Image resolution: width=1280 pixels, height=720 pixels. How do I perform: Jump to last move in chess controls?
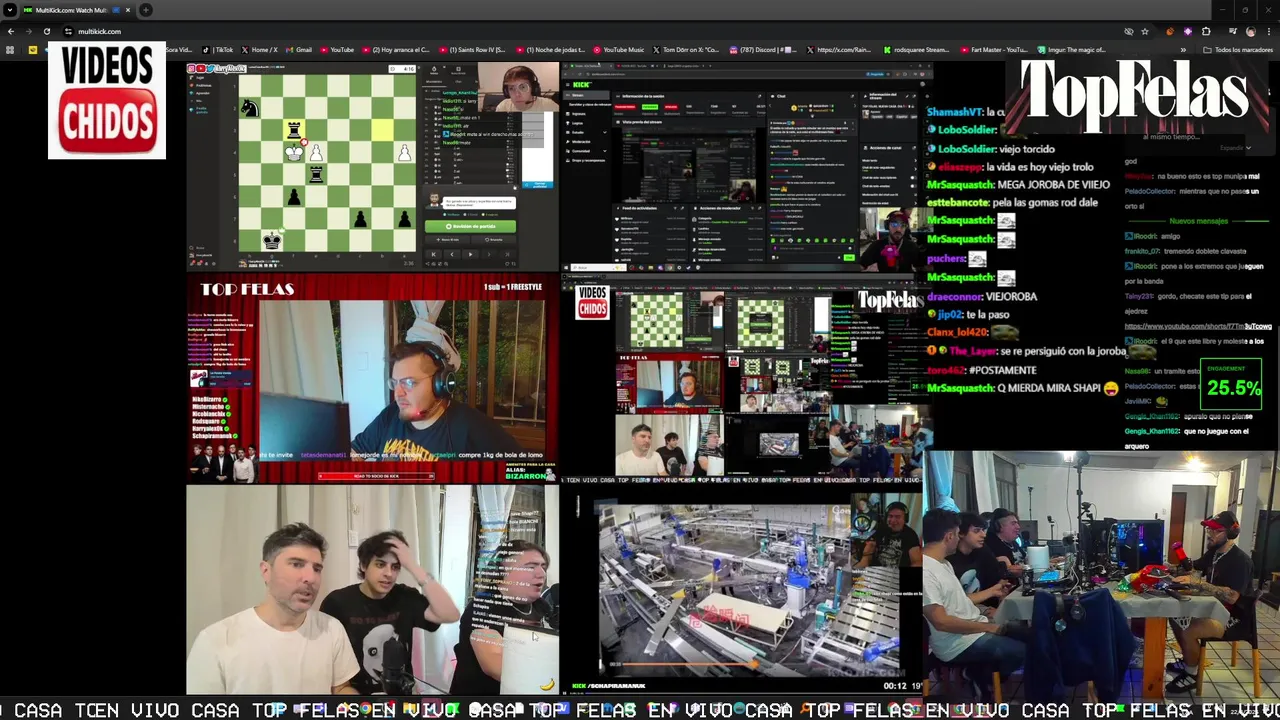507,254
